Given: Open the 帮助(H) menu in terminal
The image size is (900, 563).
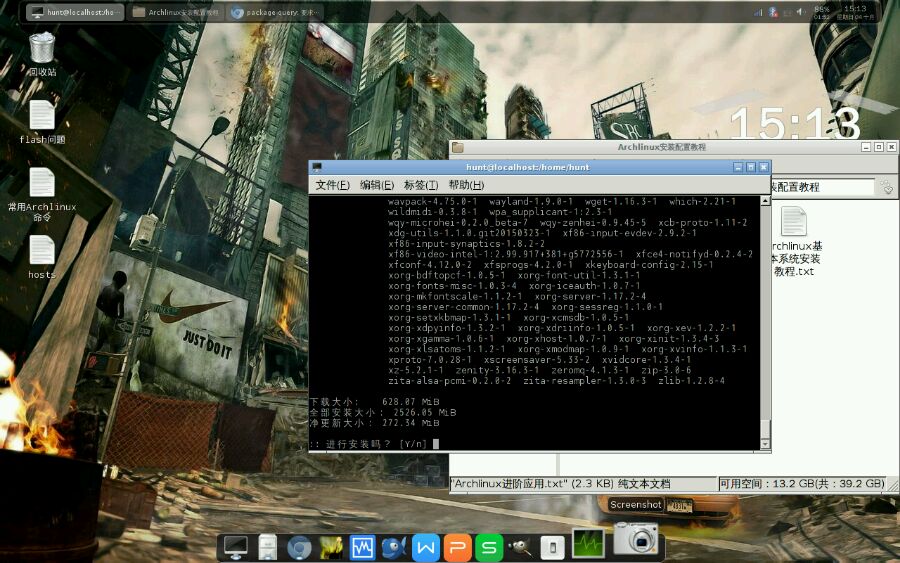Looking at the screenshot, I should 466,185.
